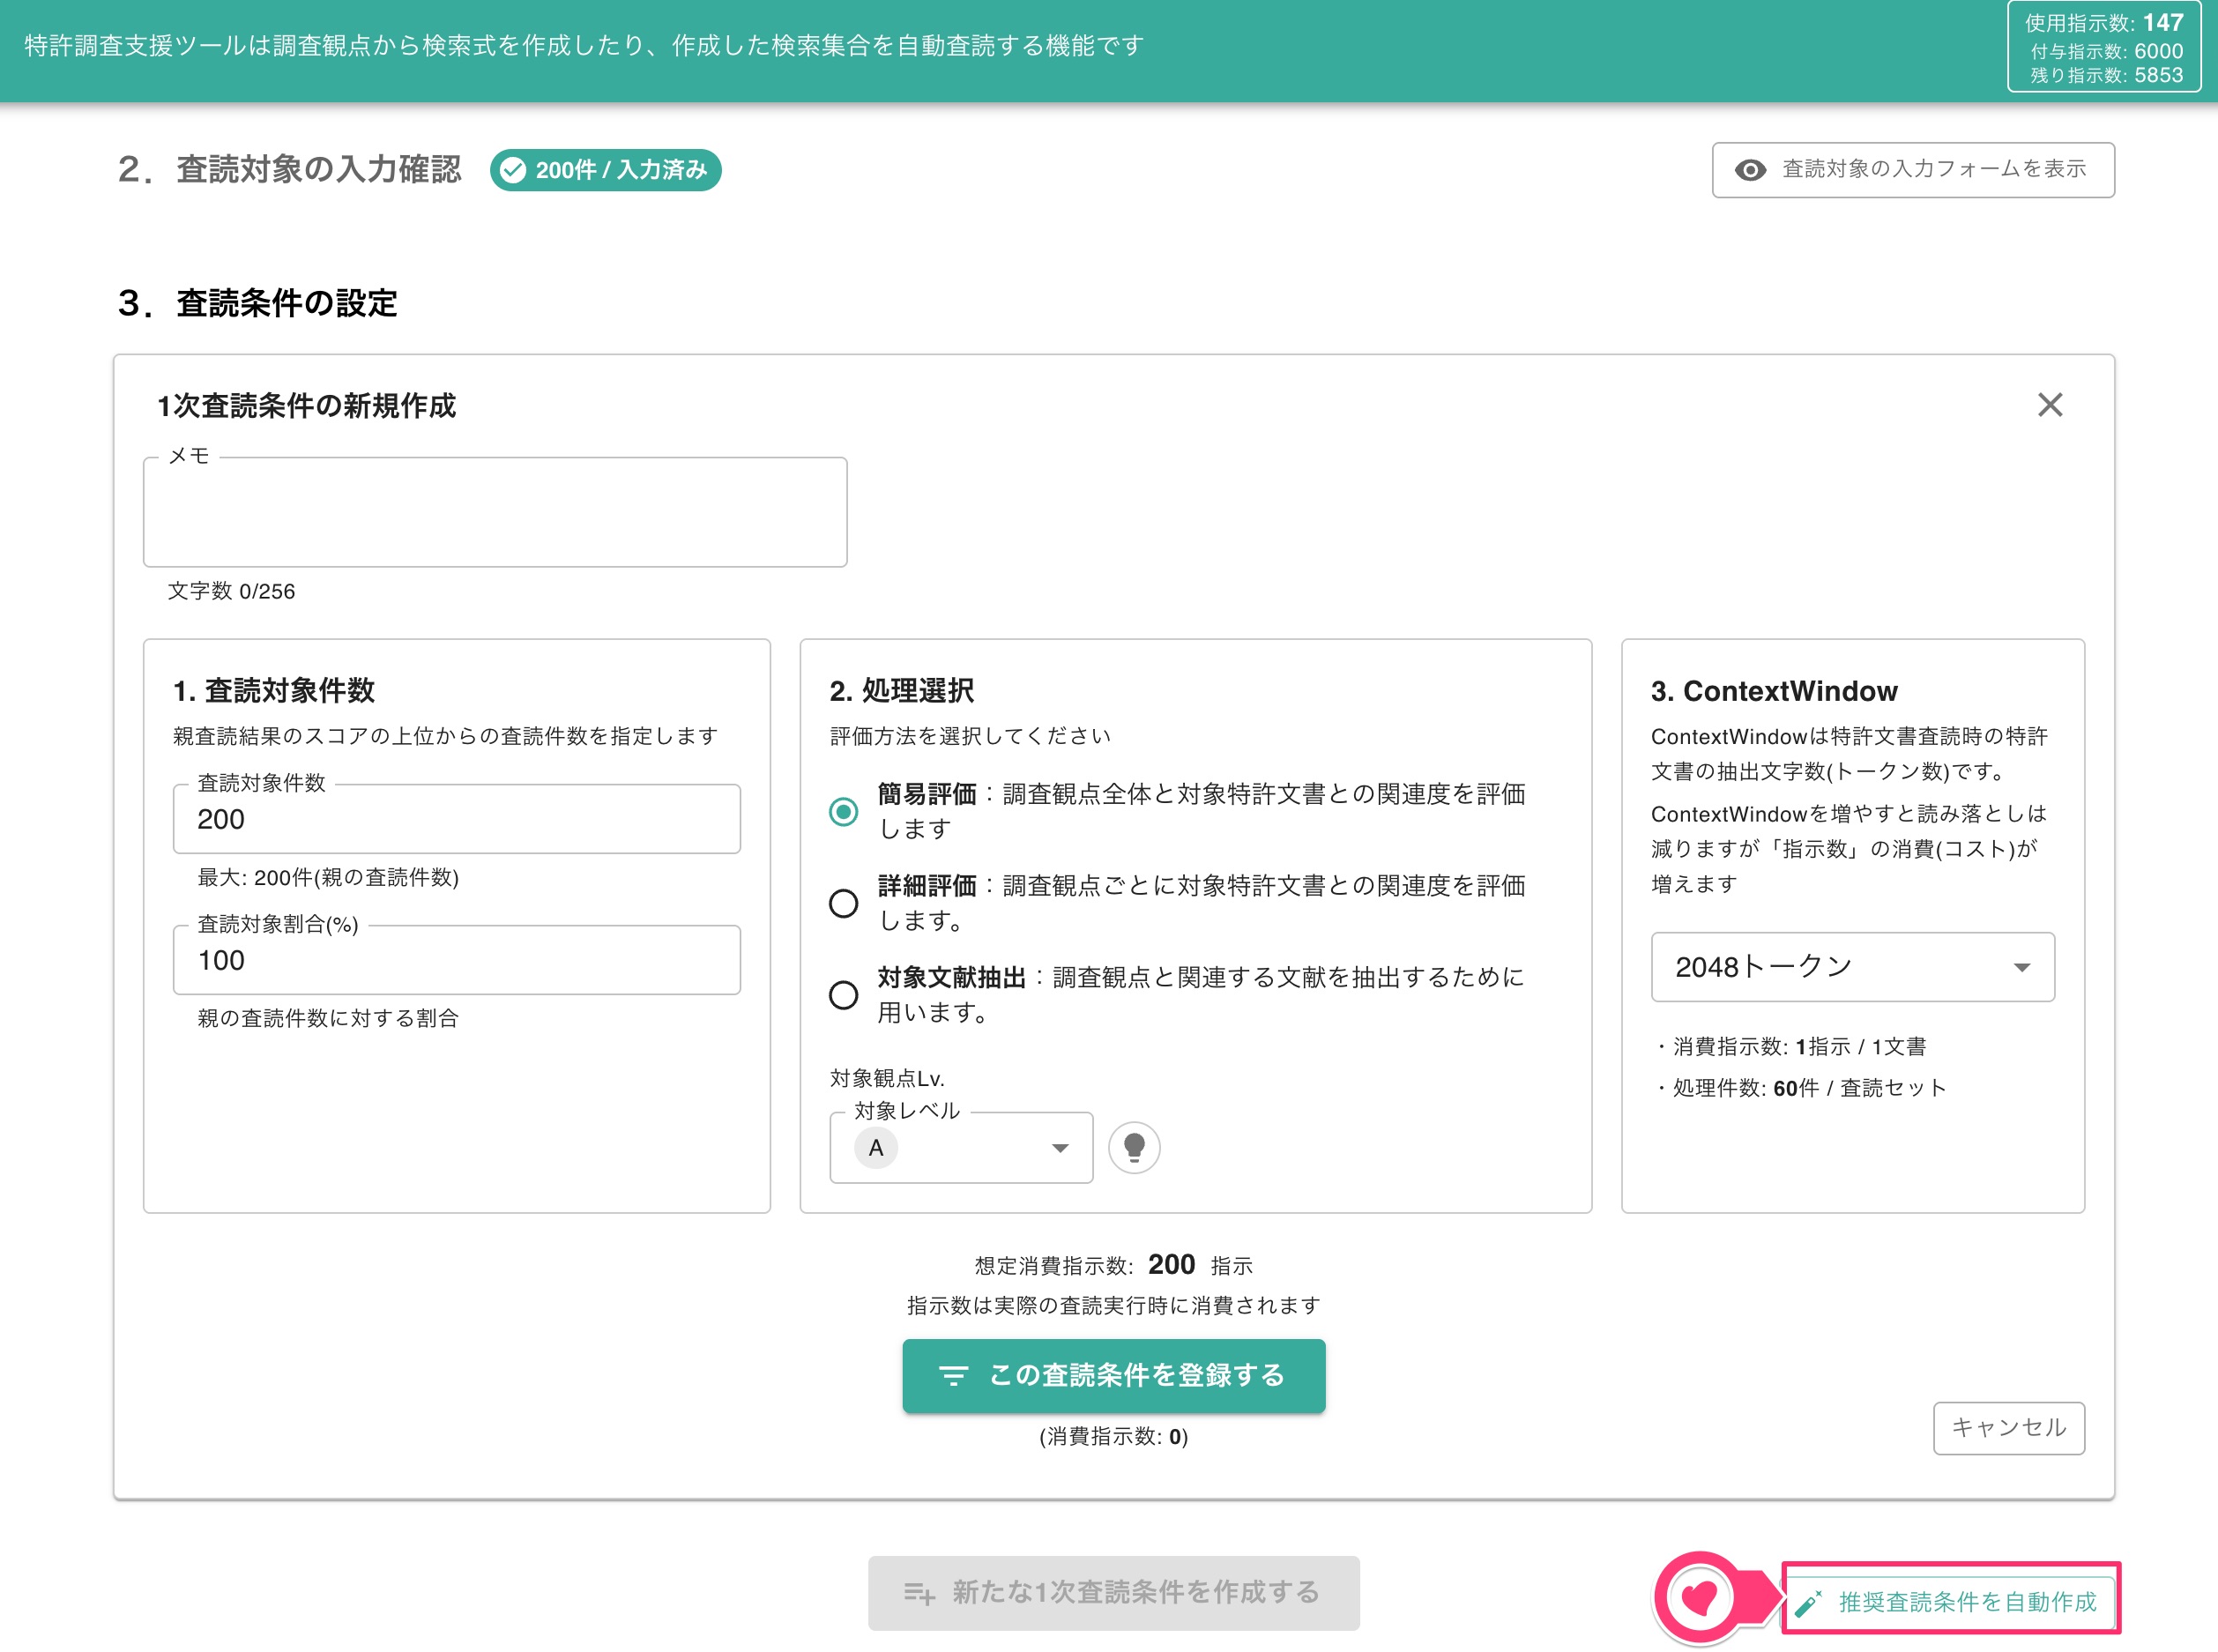2218x1652 pixels.
Task: Click the 3. ContextWindow section title
Action: (x=1774, y=691)
